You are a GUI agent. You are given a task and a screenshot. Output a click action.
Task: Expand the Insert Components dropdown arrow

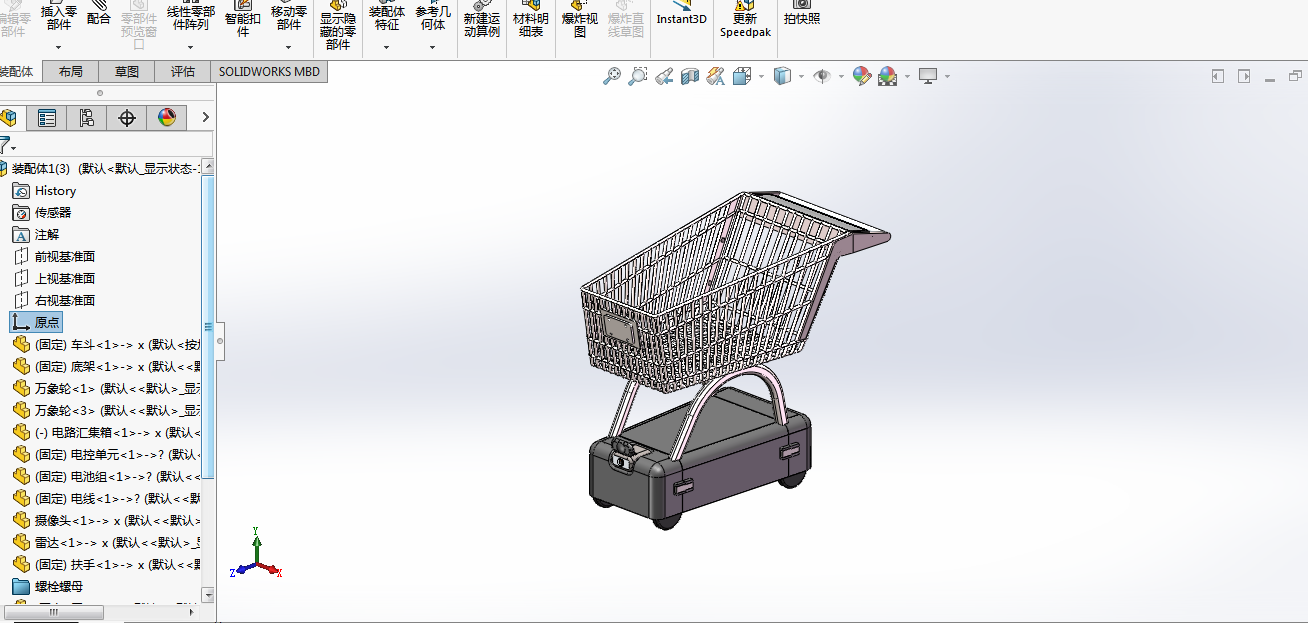[59, 47]
